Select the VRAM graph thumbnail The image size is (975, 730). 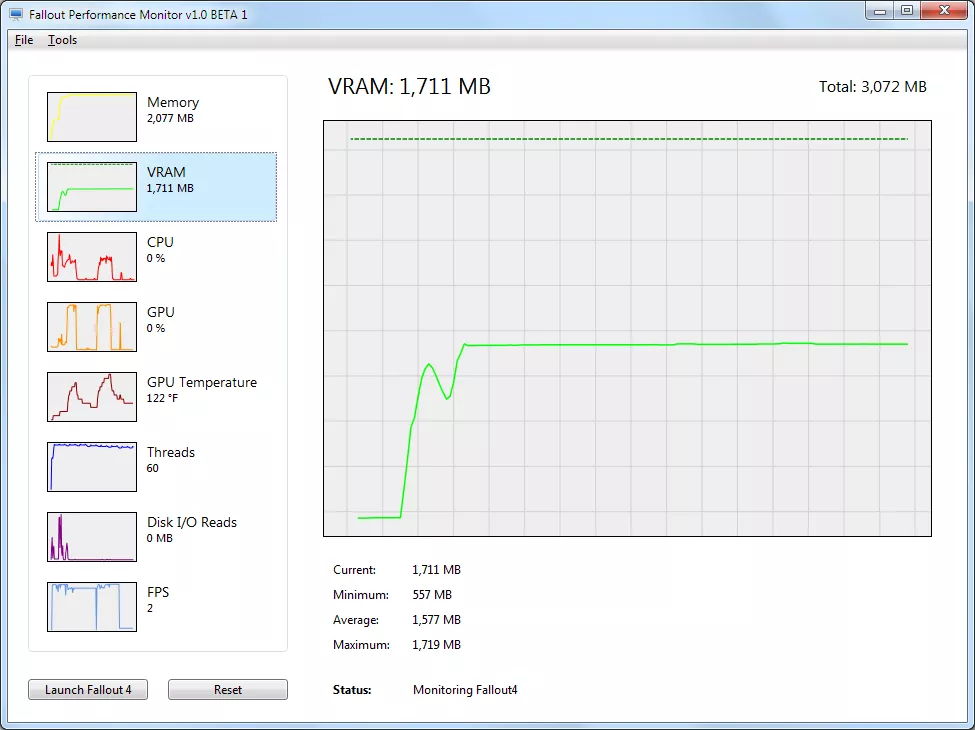click(92, 187)
